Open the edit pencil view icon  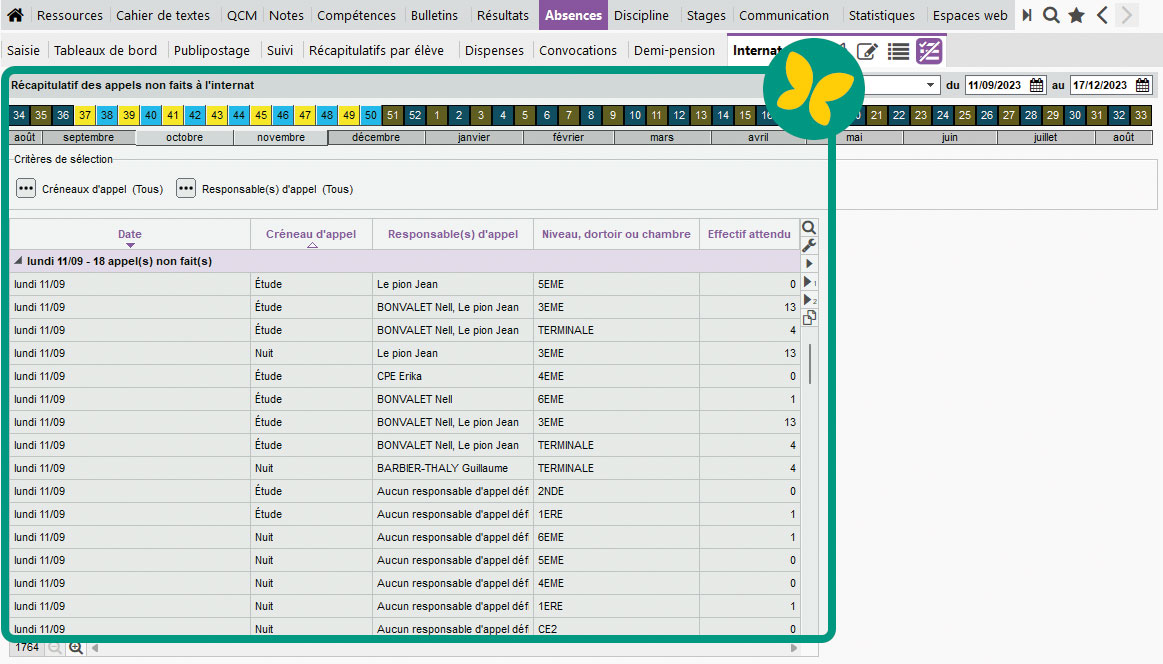pyautogui.click(x=868, y=51)
